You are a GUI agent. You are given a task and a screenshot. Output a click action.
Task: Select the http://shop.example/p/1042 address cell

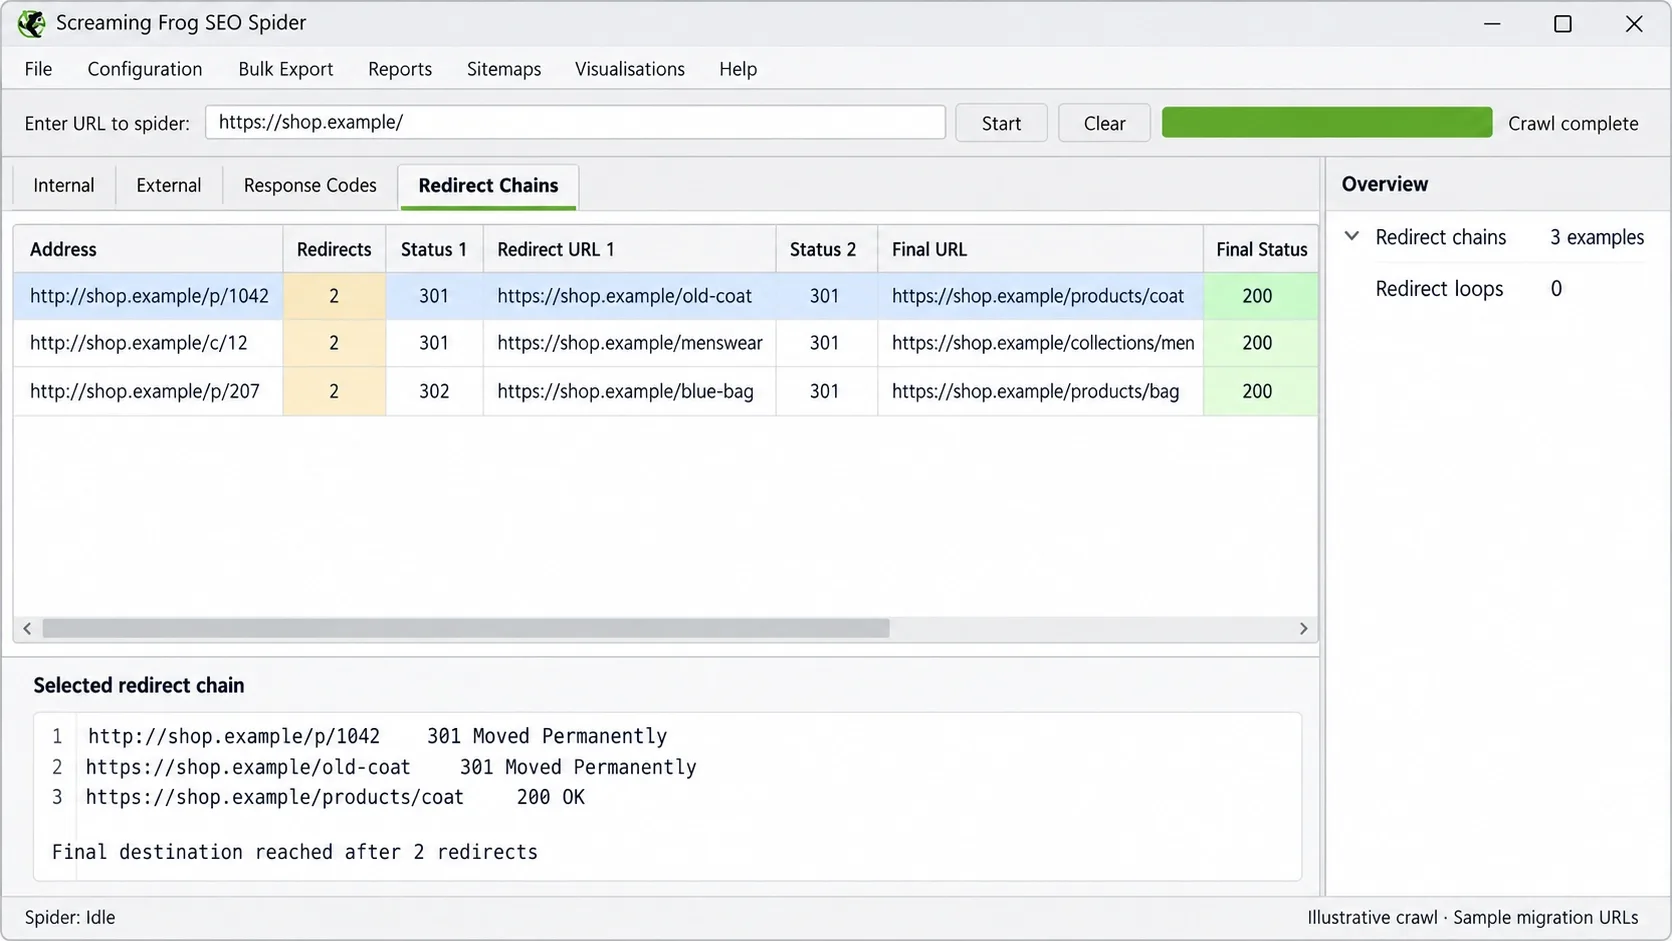[149, 296]
